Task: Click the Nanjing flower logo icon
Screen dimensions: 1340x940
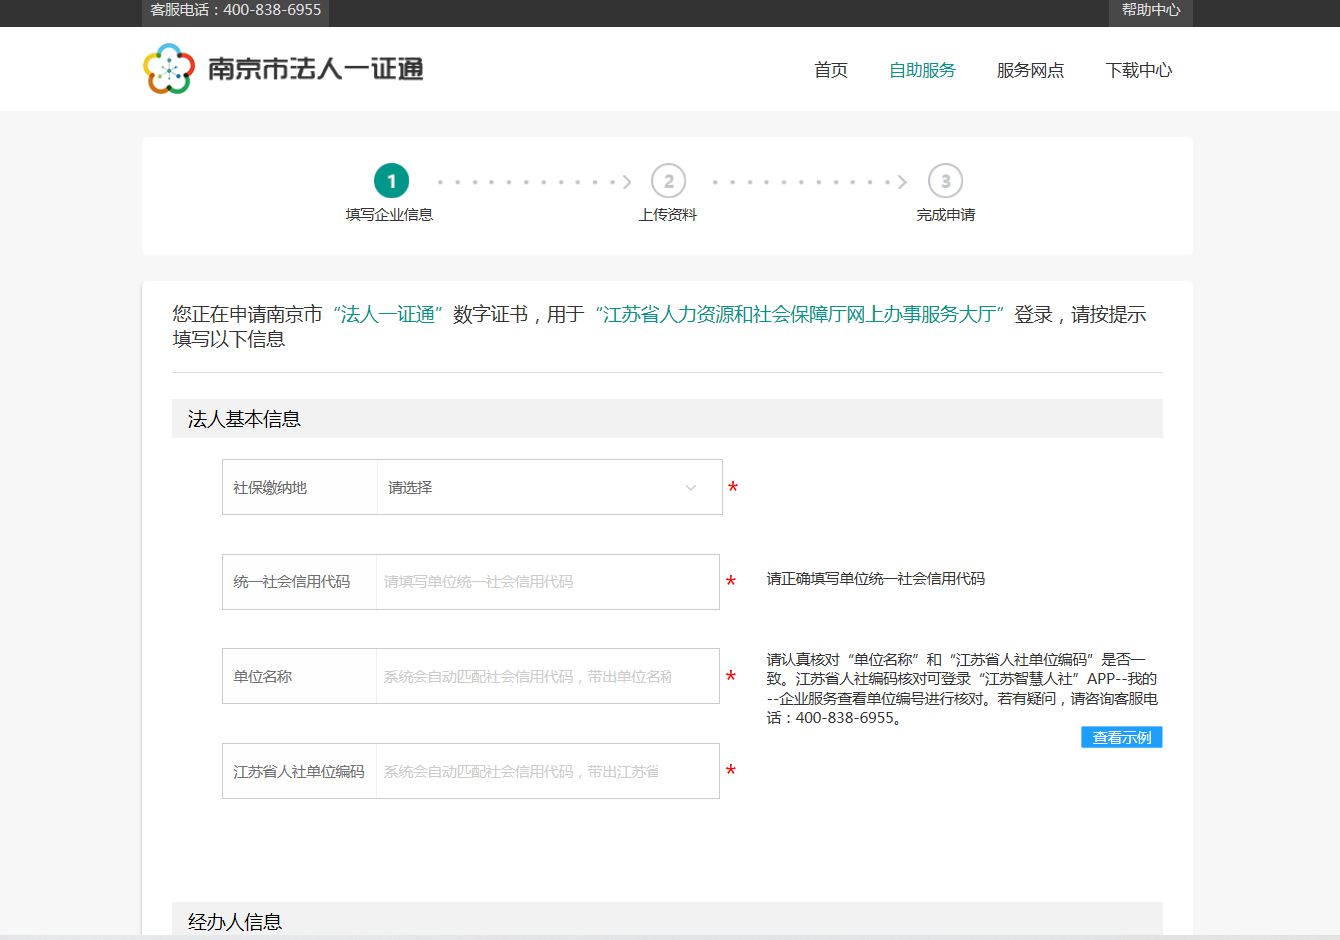Action: click(x=168, y=69)
